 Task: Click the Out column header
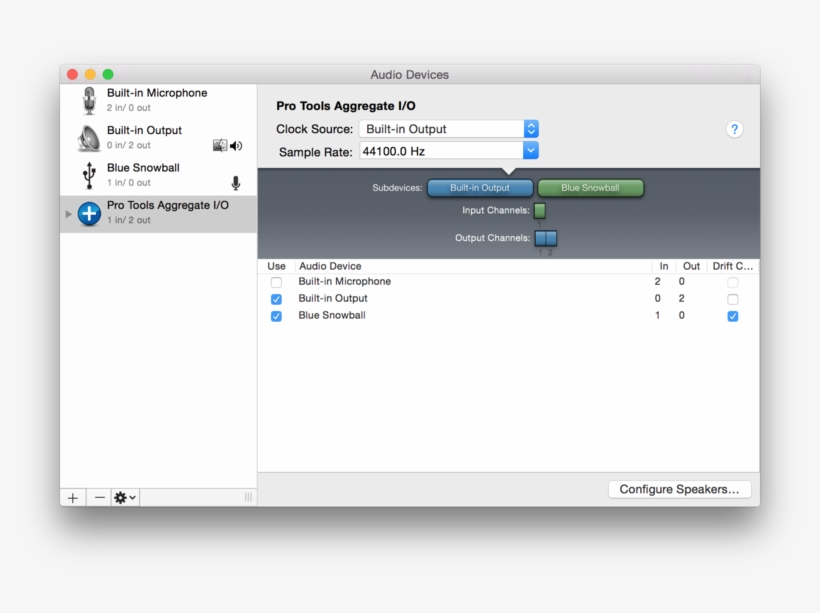point(691,266)
